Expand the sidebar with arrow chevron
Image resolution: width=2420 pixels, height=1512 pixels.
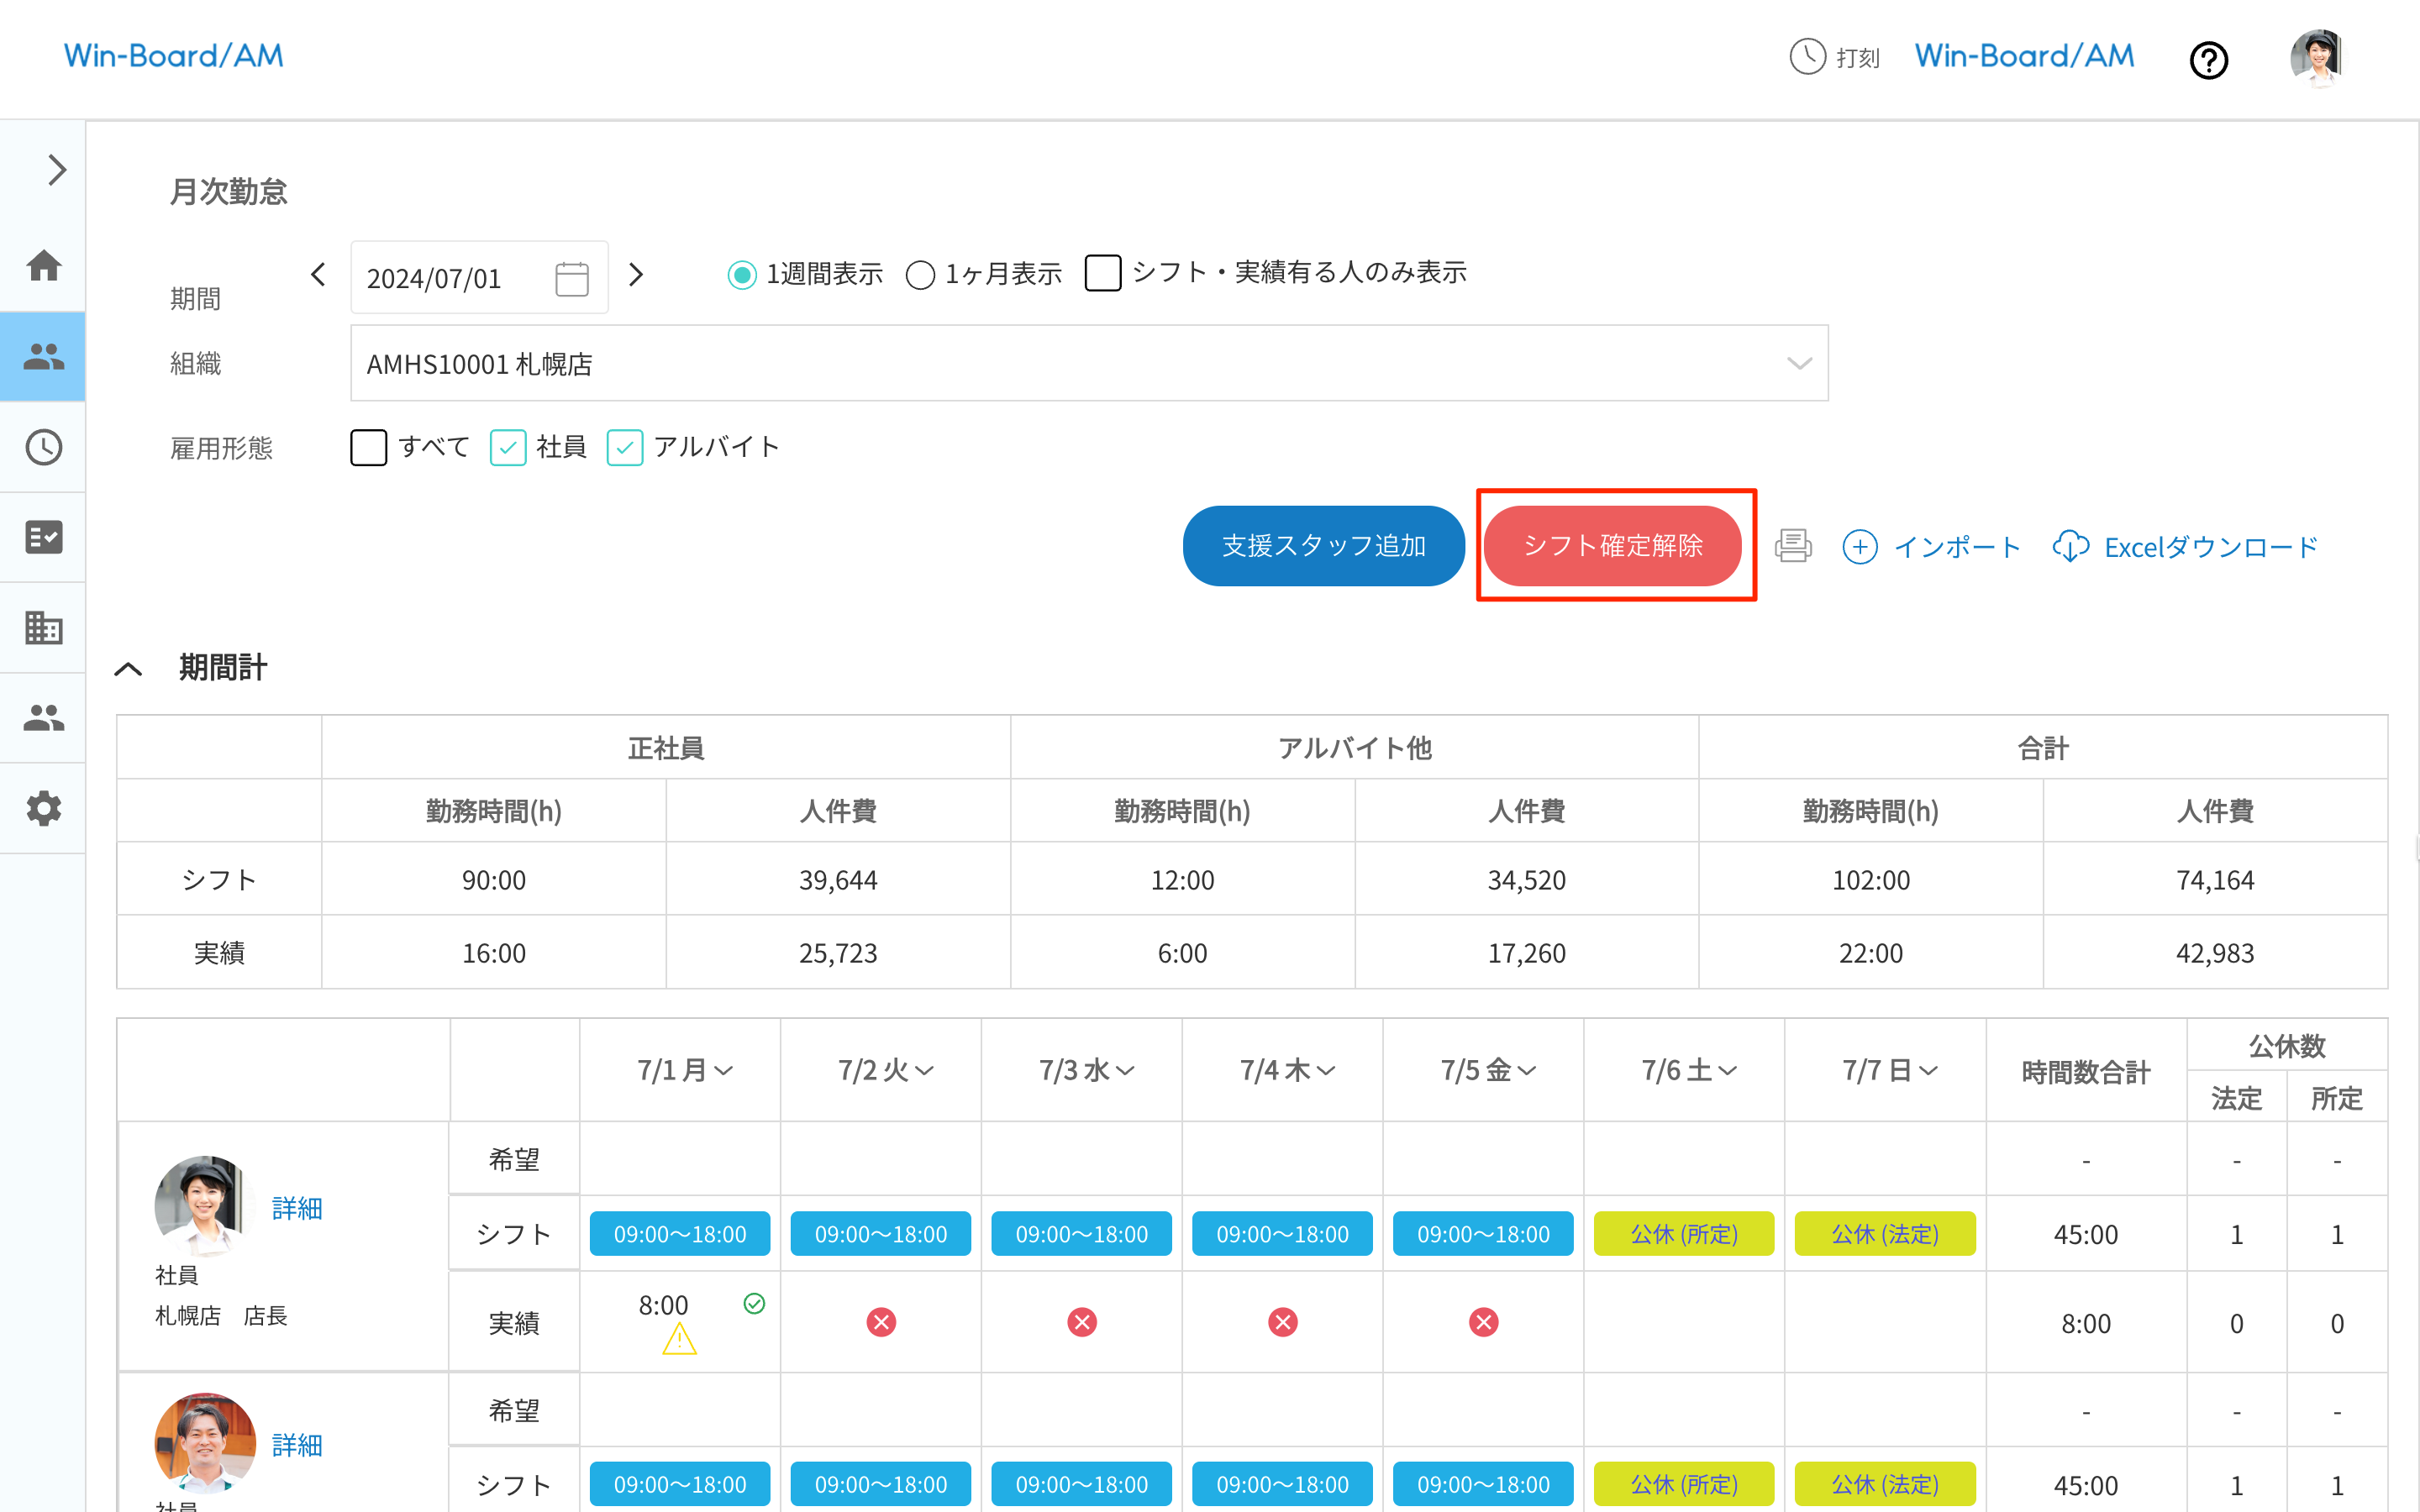(x=57, y=170)
